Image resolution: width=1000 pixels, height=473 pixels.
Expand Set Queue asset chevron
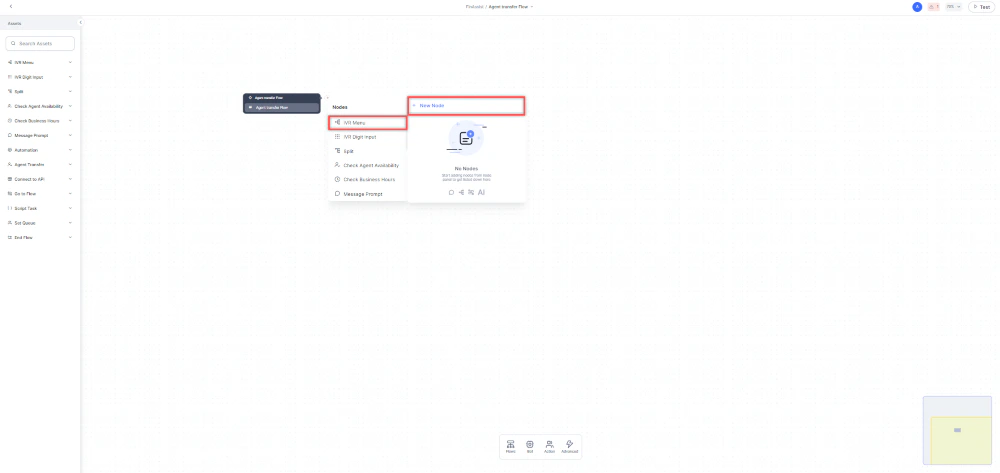[x=70, y=223]
